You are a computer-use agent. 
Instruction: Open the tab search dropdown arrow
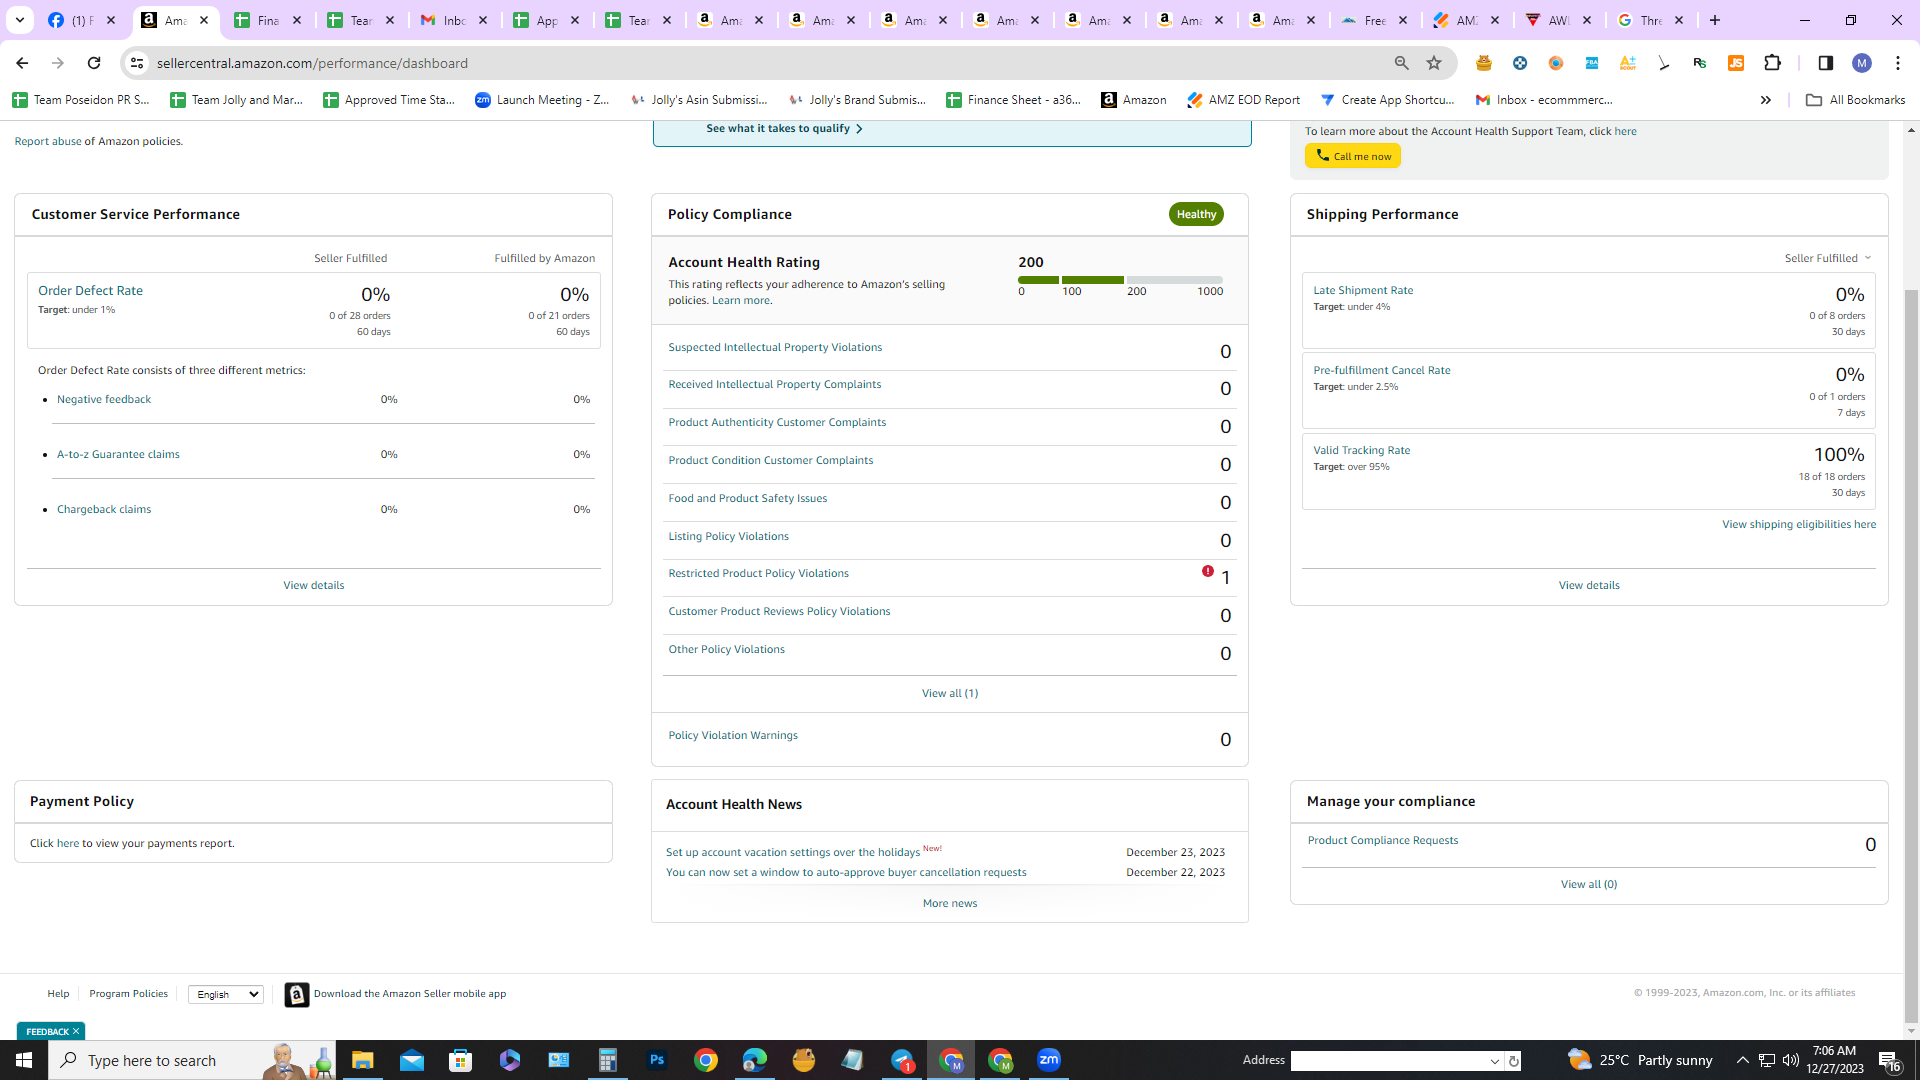tap(19, 20)
